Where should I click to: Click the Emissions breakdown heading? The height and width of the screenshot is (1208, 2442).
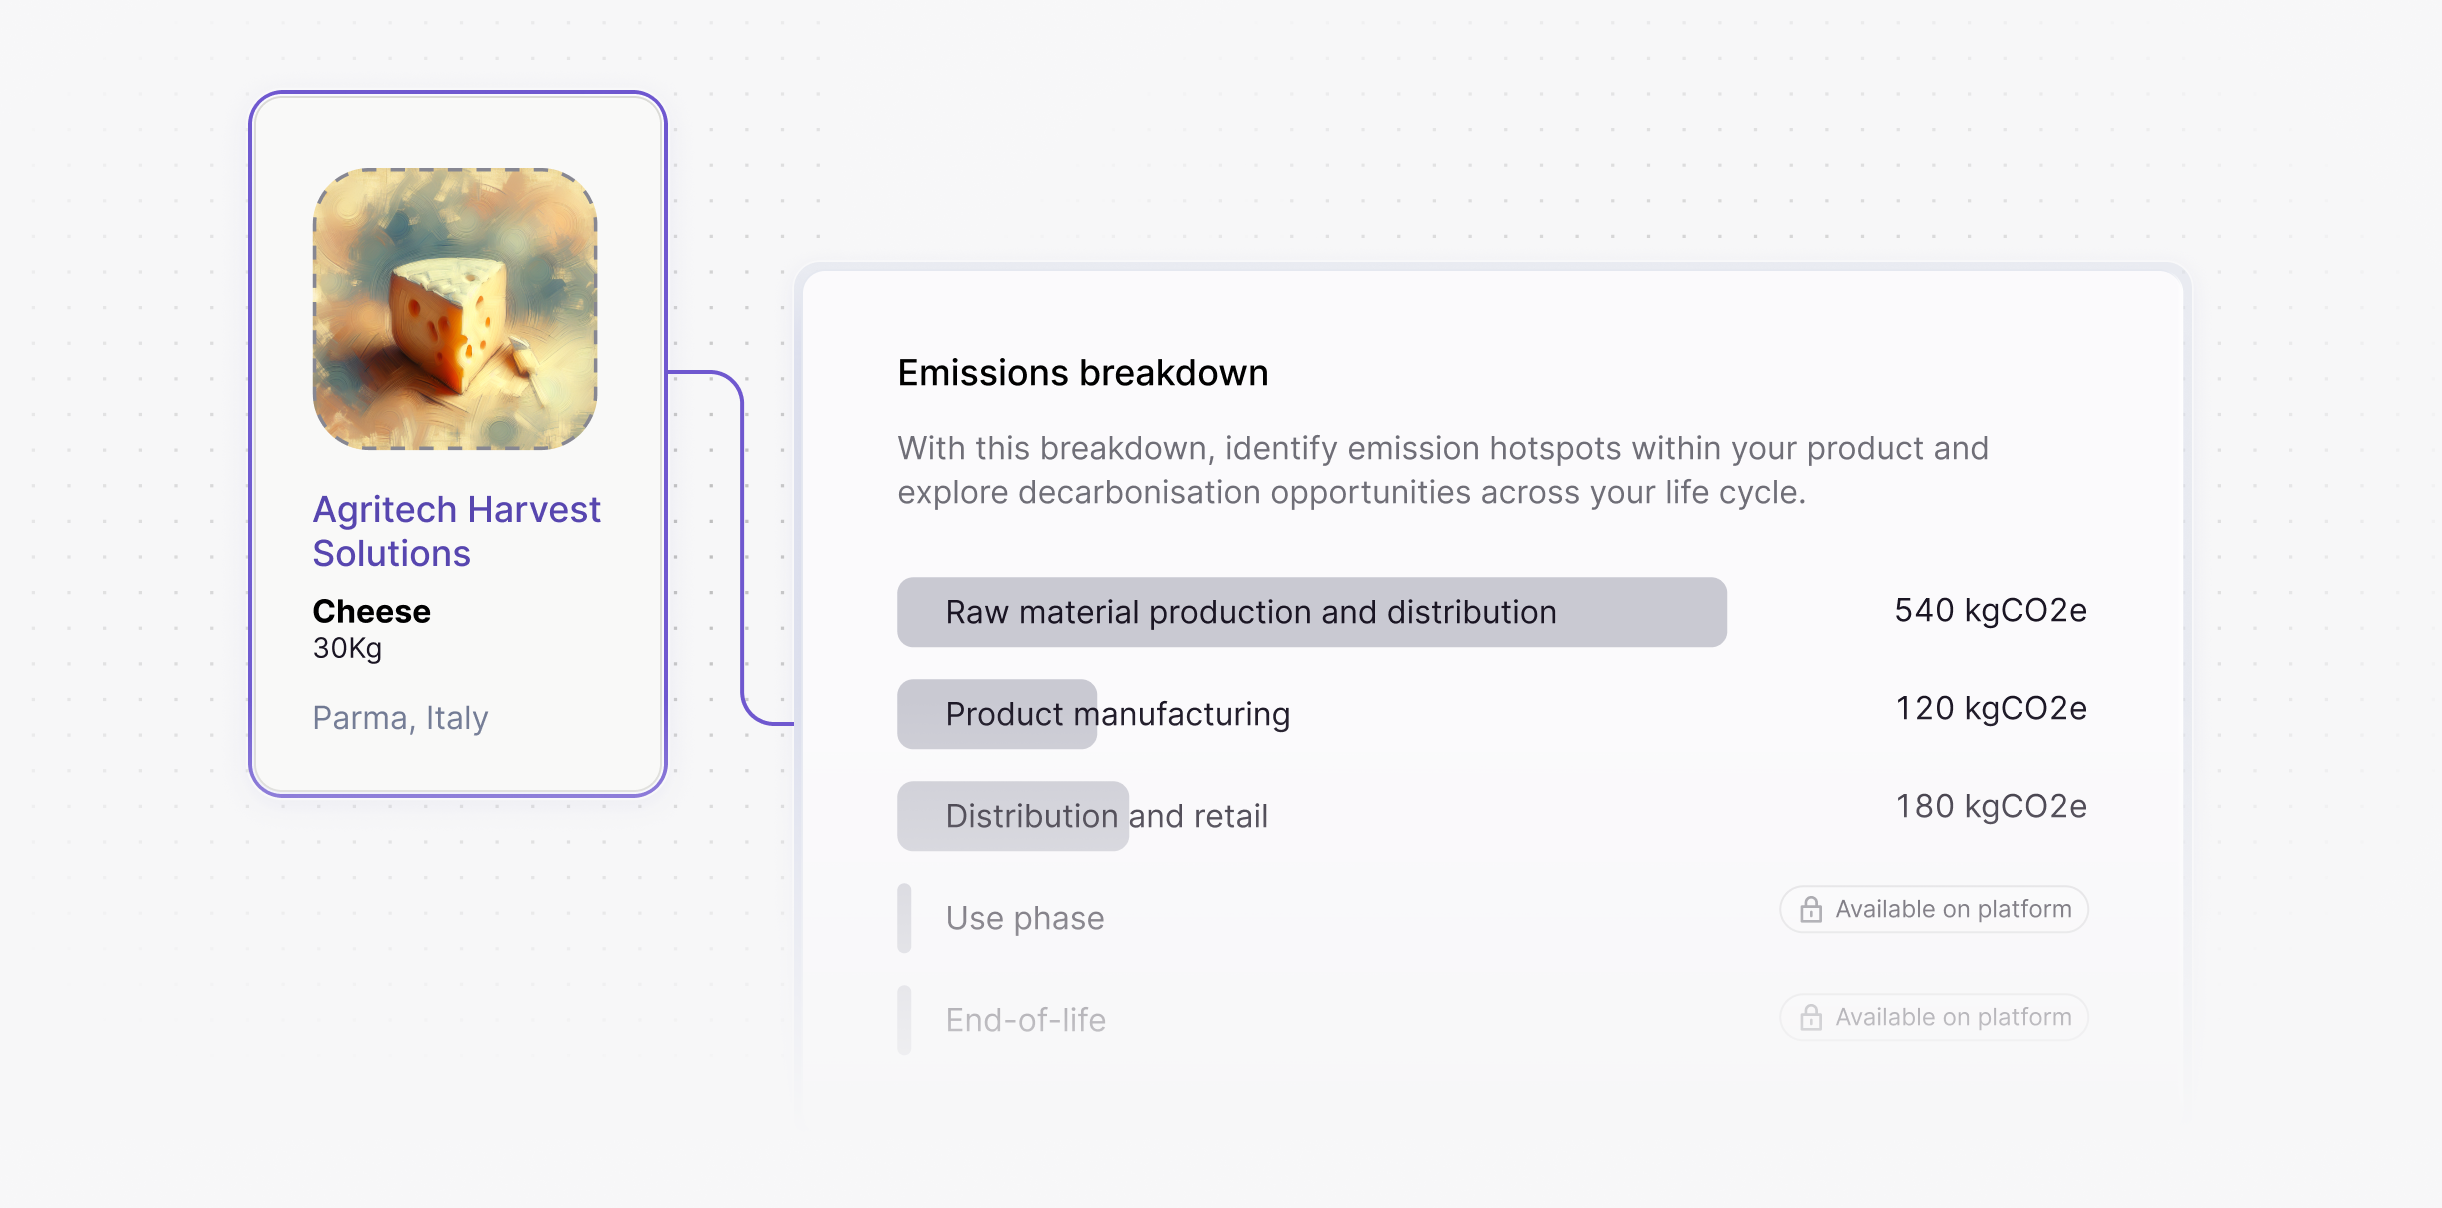[1083, 373]
